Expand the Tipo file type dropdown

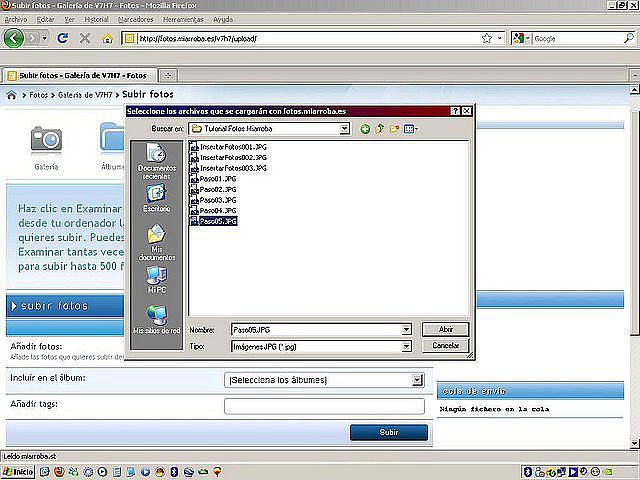tap(406, 347)
